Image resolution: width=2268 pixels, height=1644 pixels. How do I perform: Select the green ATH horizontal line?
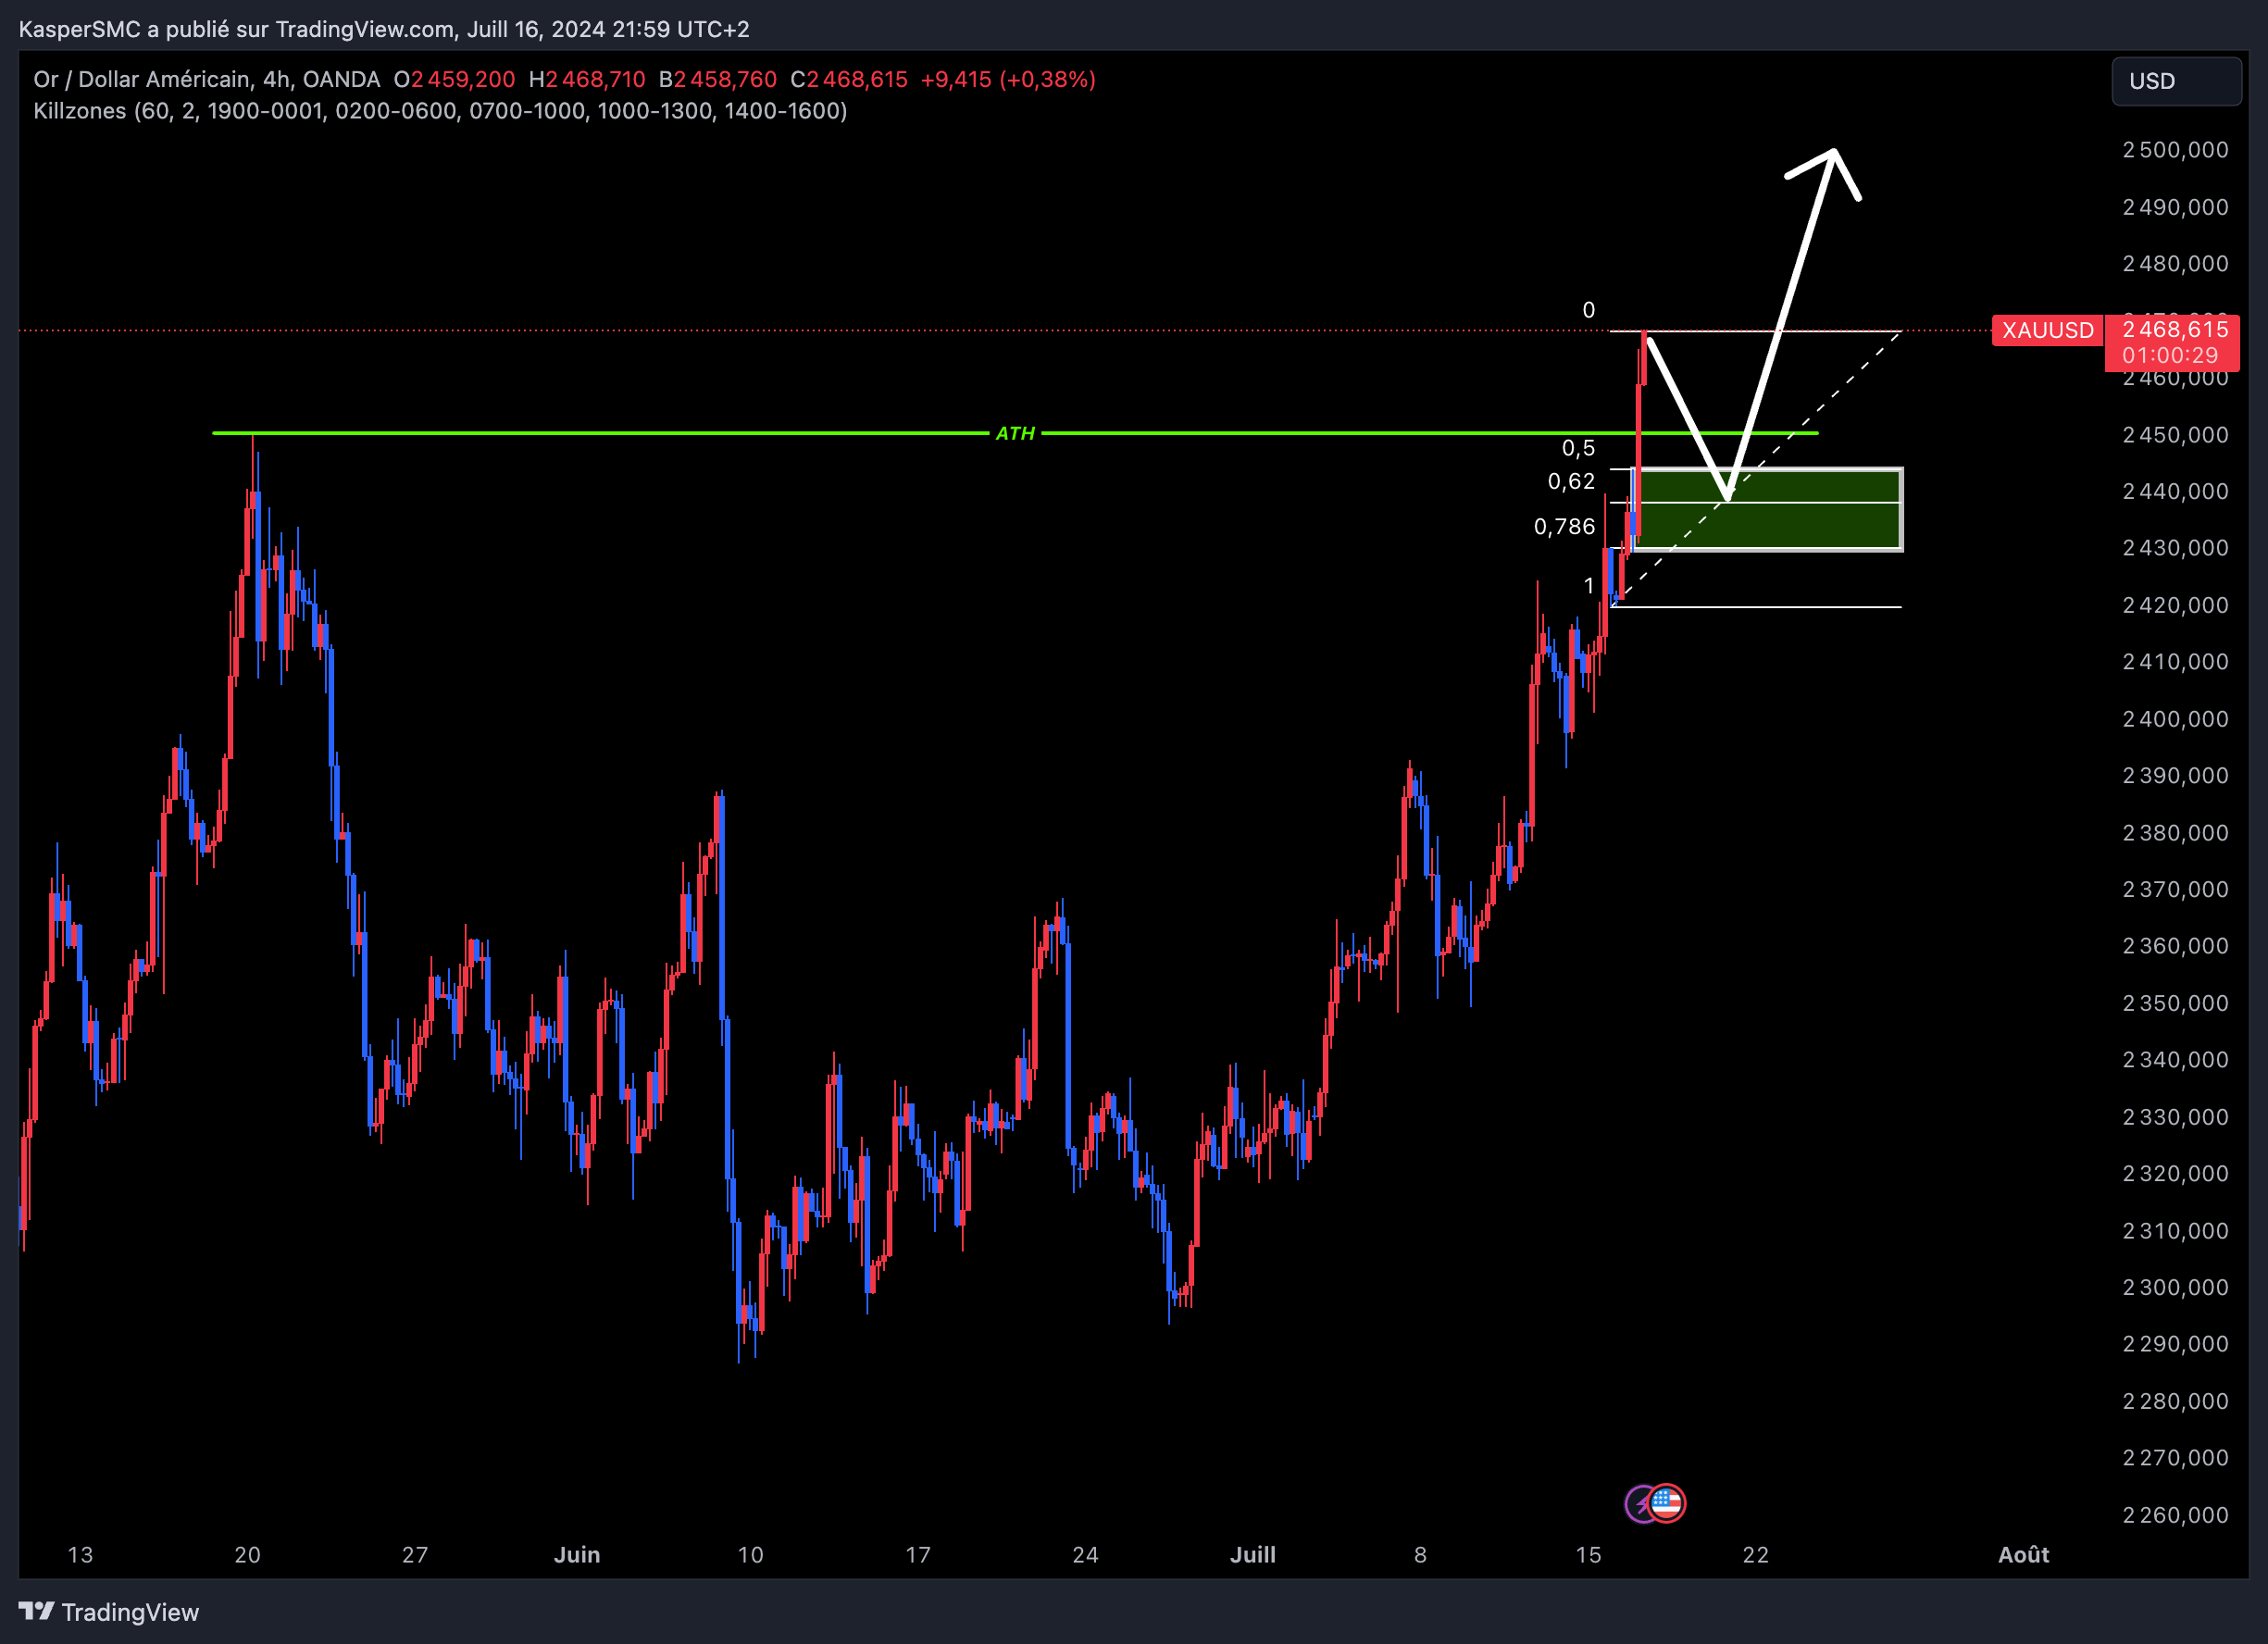click(x=700, y=433)
